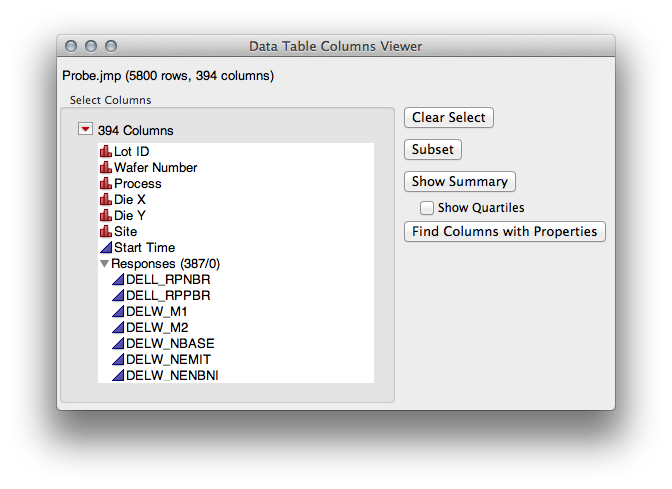Select the Die Y column
This screenshot has height=489, width=672.
(130, 216)
